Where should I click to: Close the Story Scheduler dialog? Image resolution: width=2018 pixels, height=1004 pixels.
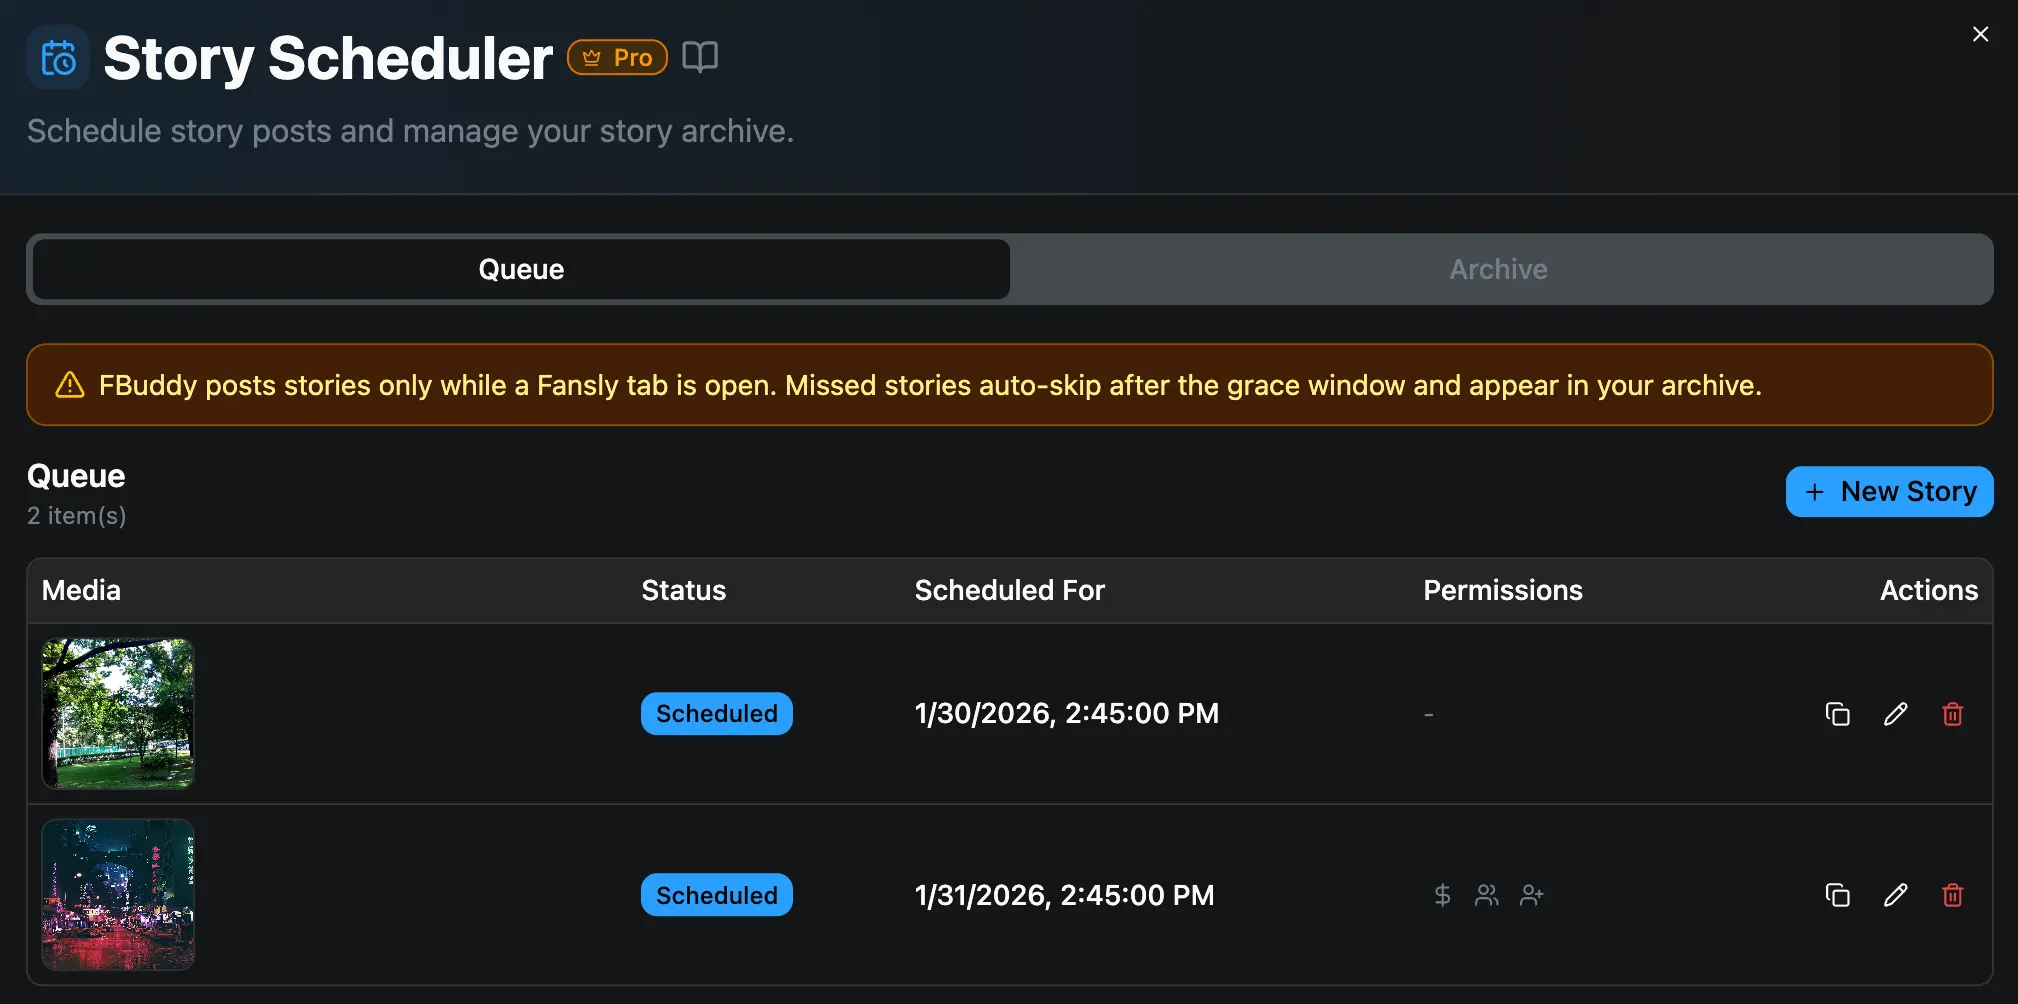tap(1980, 33)
